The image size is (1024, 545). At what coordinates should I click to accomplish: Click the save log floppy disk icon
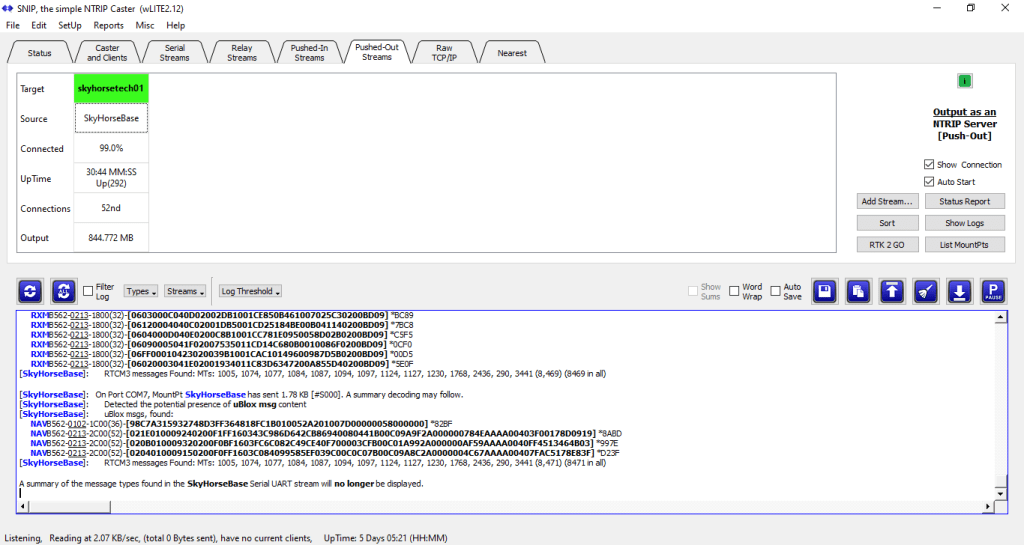tap(824, 291)
